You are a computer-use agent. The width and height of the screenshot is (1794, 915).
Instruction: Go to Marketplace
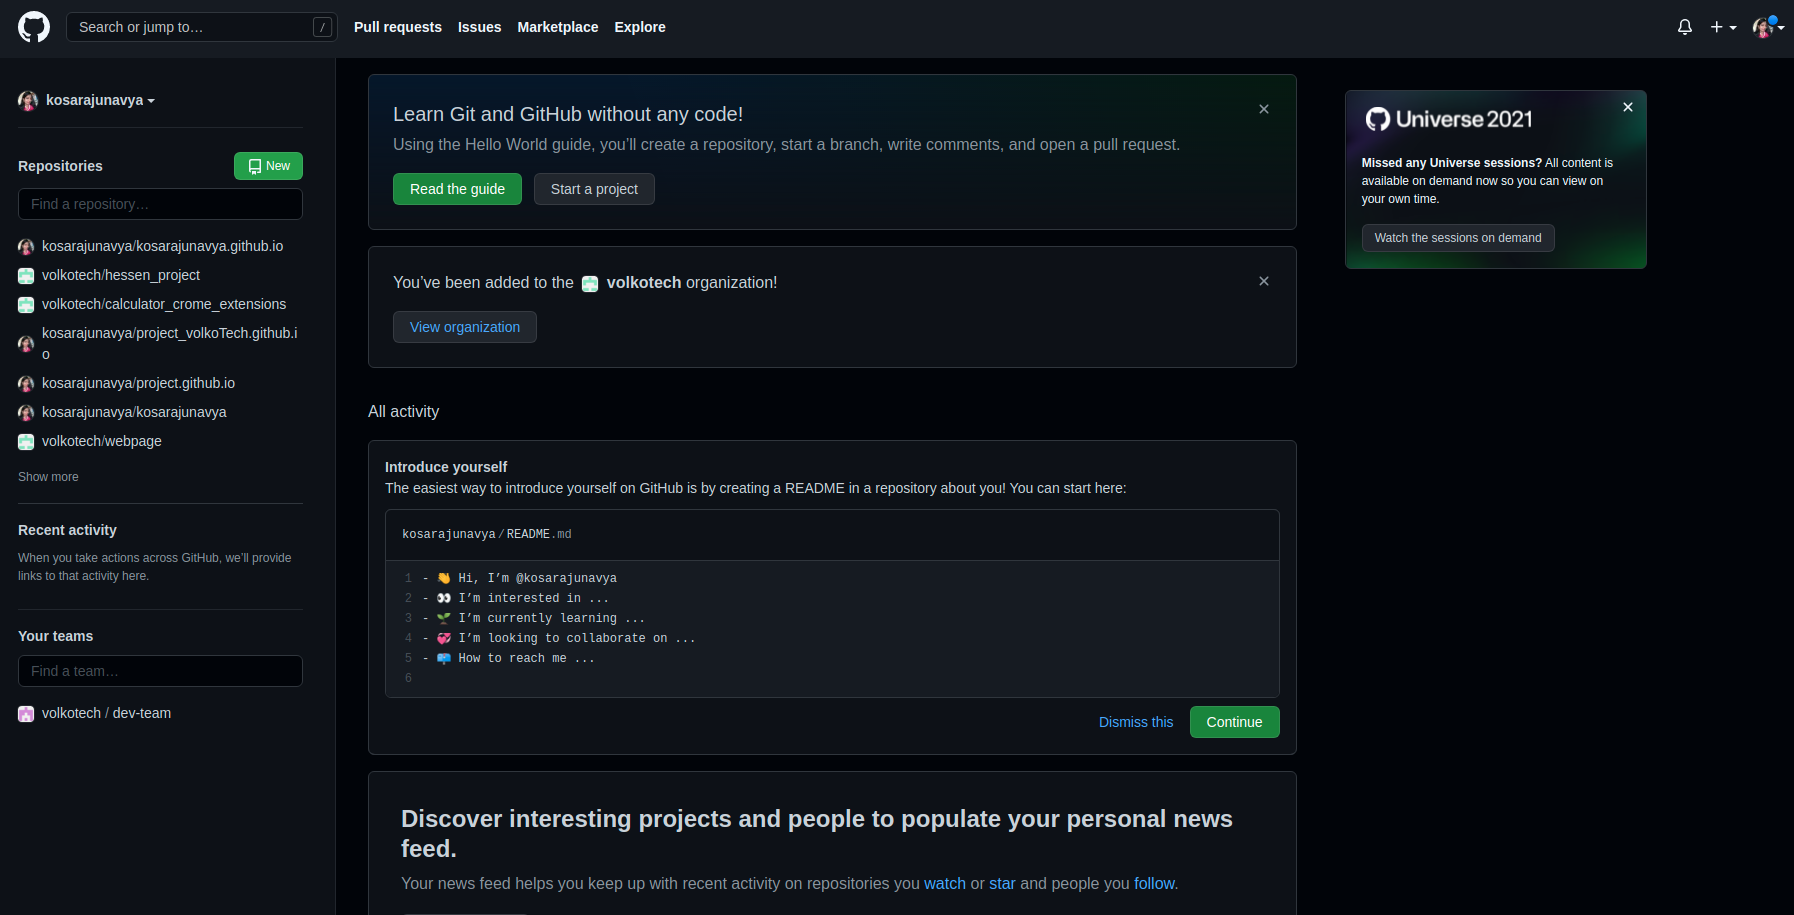pyautogui.click(x=558, y=27)
